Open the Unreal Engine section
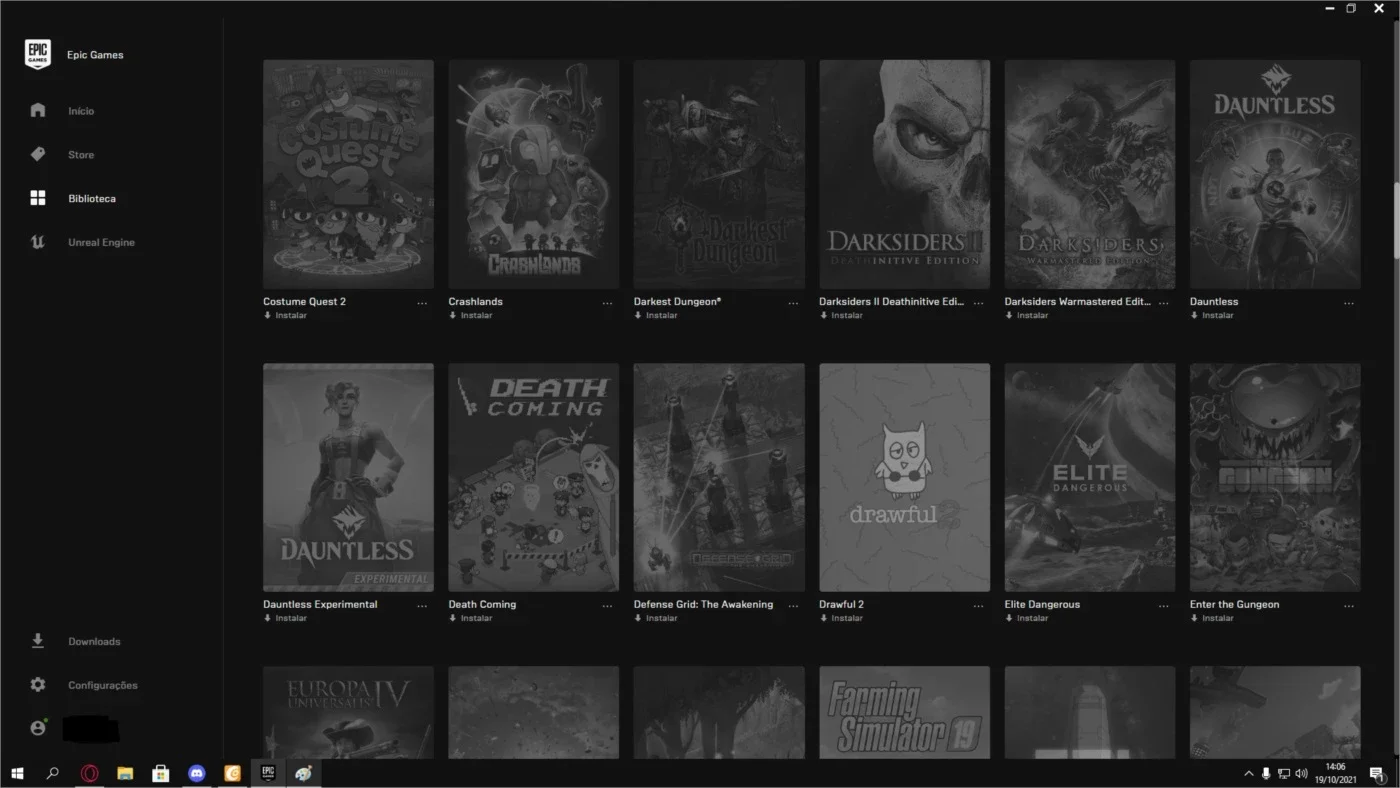The width and height of the screenshot is (1400, 788). [x=101, y=243]
